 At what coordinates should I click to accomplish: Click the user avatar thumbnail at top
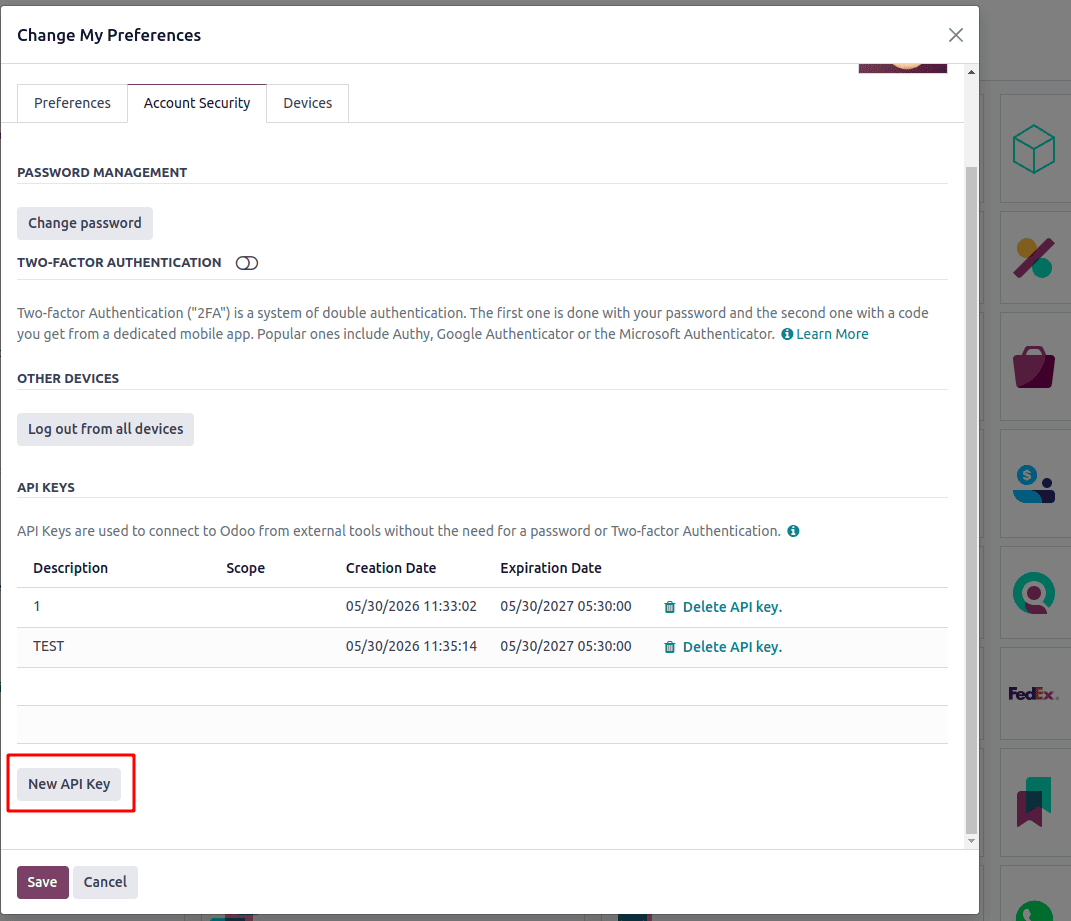(x=903, y=68)
